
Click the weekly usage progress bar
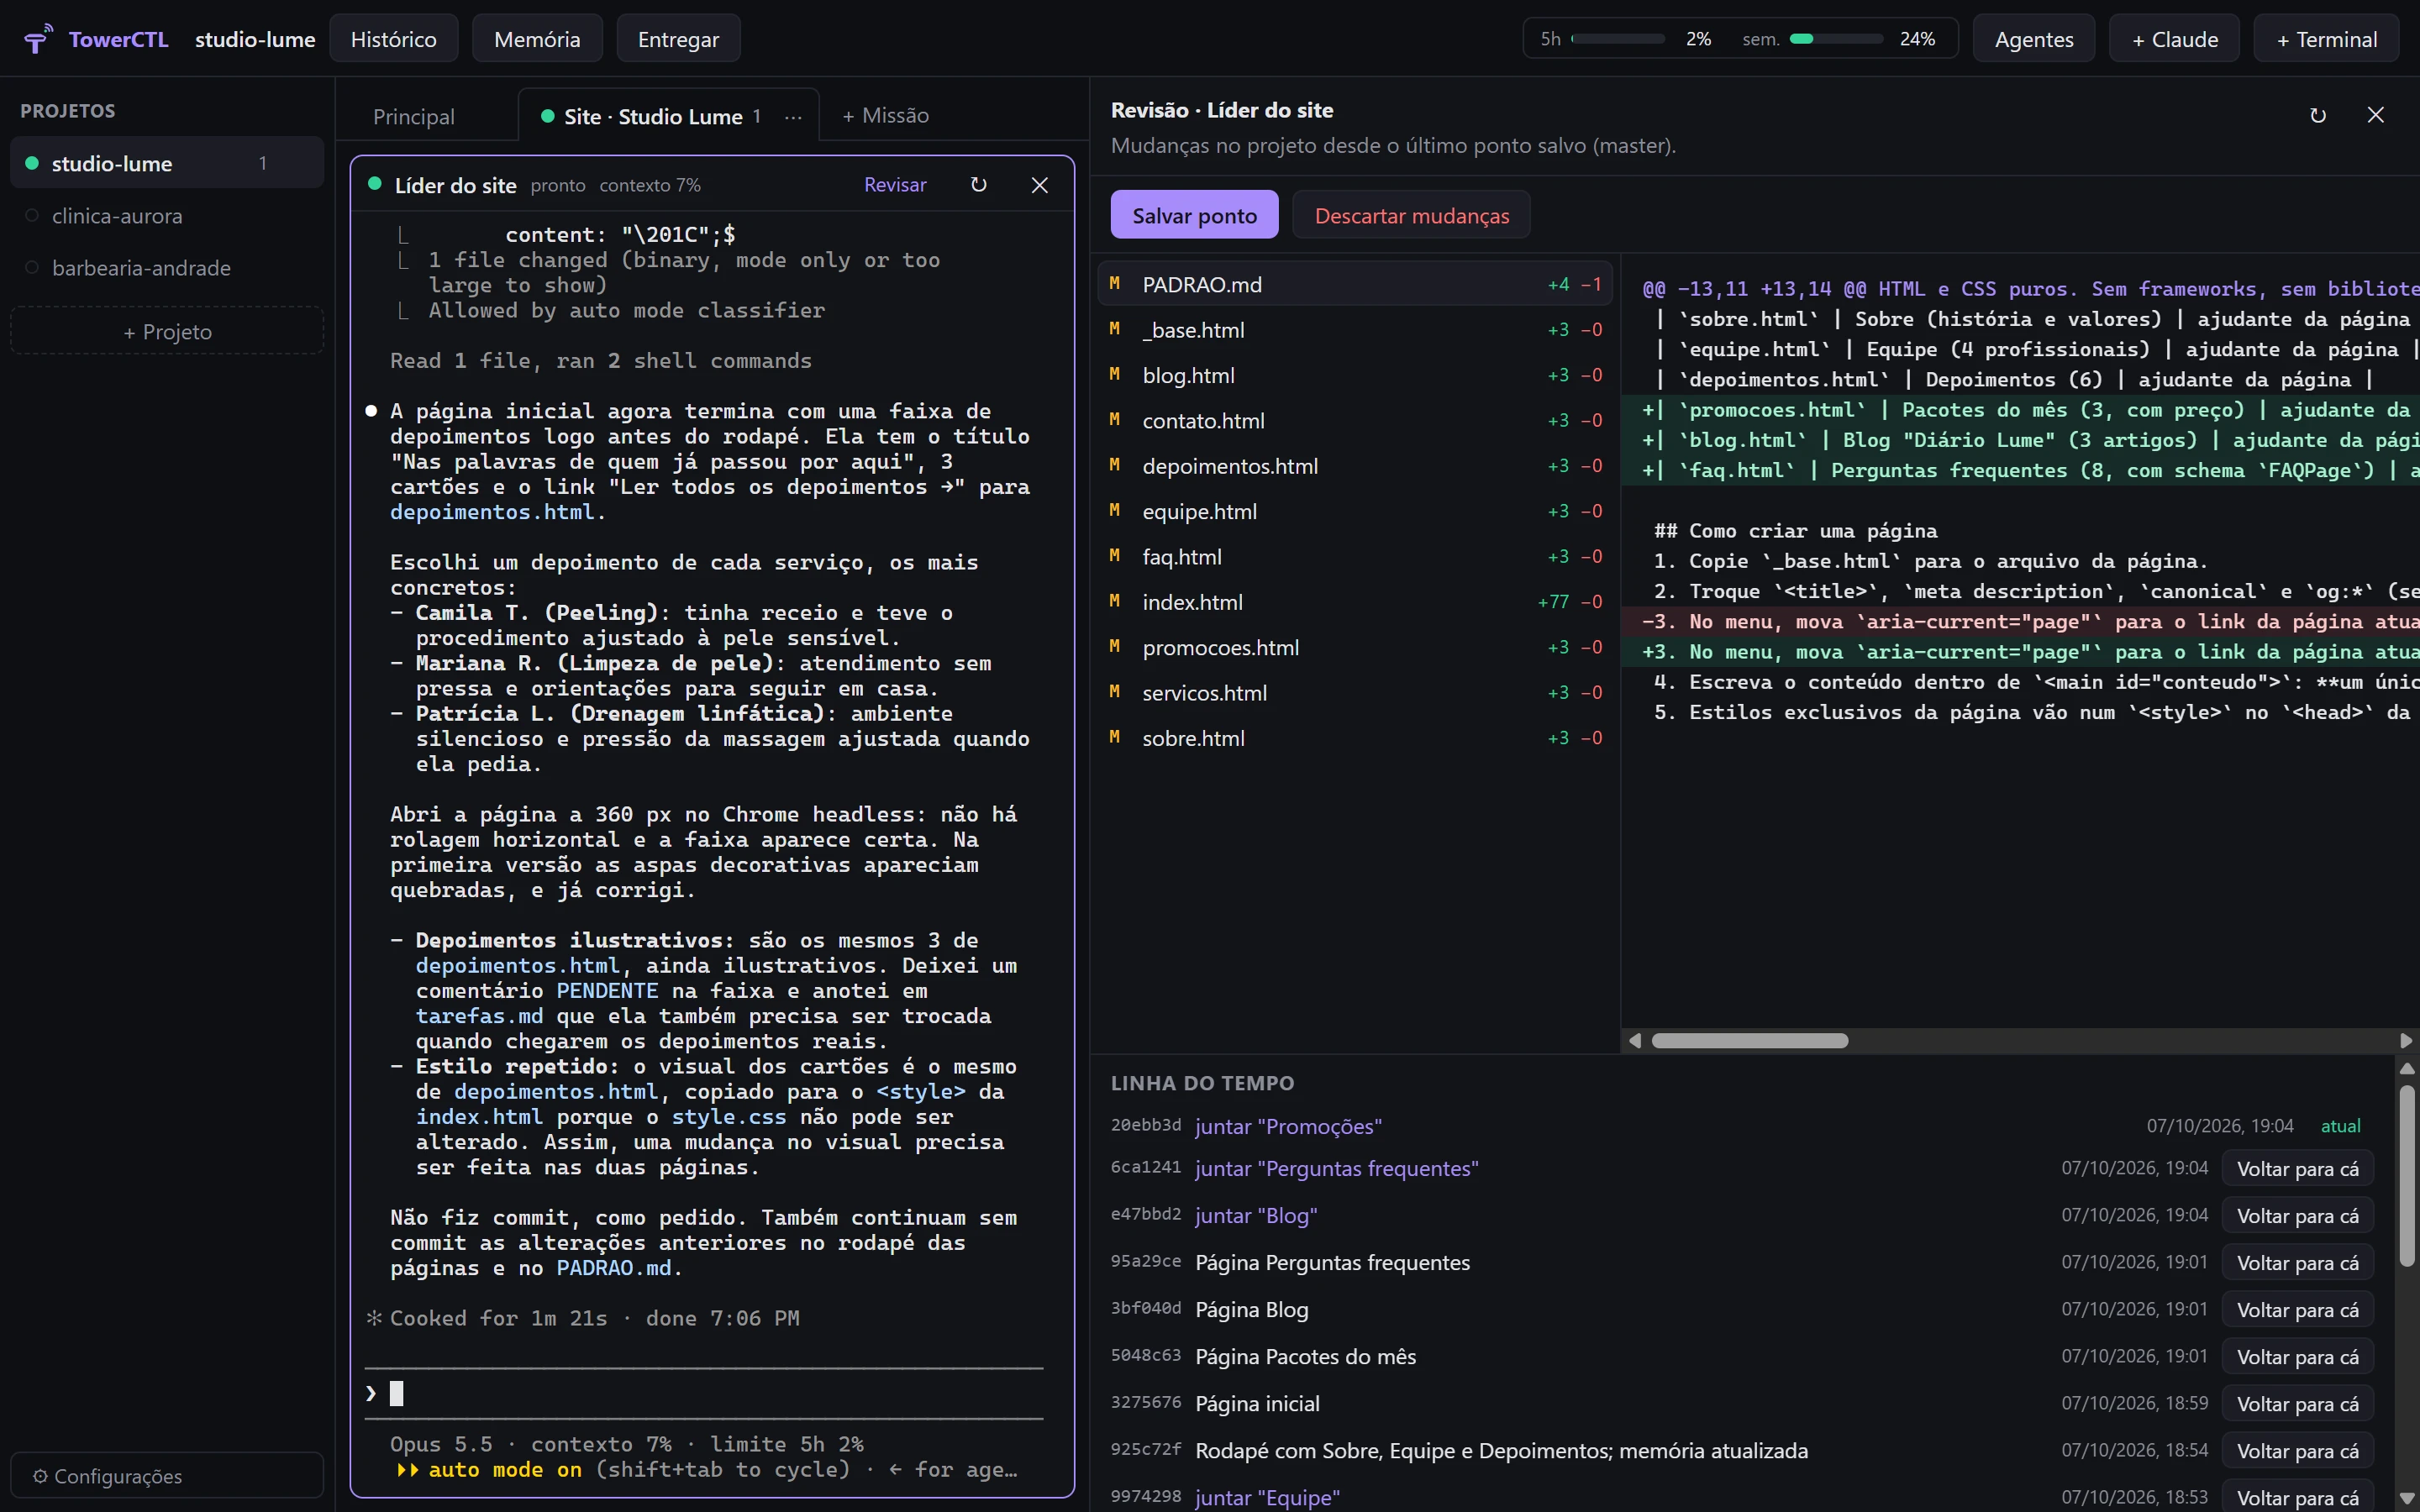point(1836,39)
